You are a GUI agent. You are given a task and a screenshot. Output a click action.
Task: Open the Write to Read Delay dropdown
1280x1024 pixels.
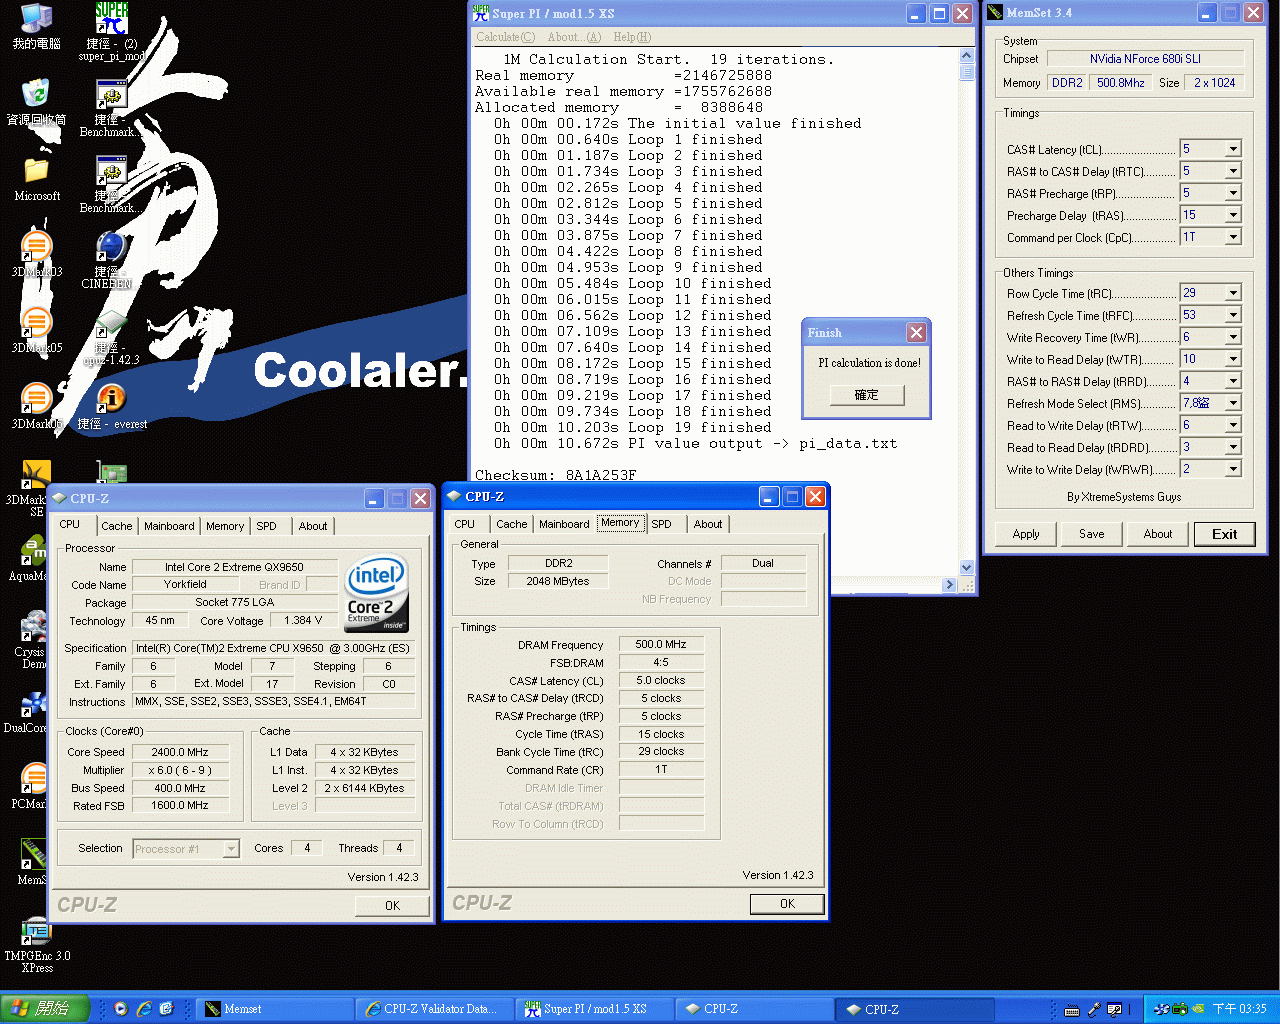point(1233,359)
